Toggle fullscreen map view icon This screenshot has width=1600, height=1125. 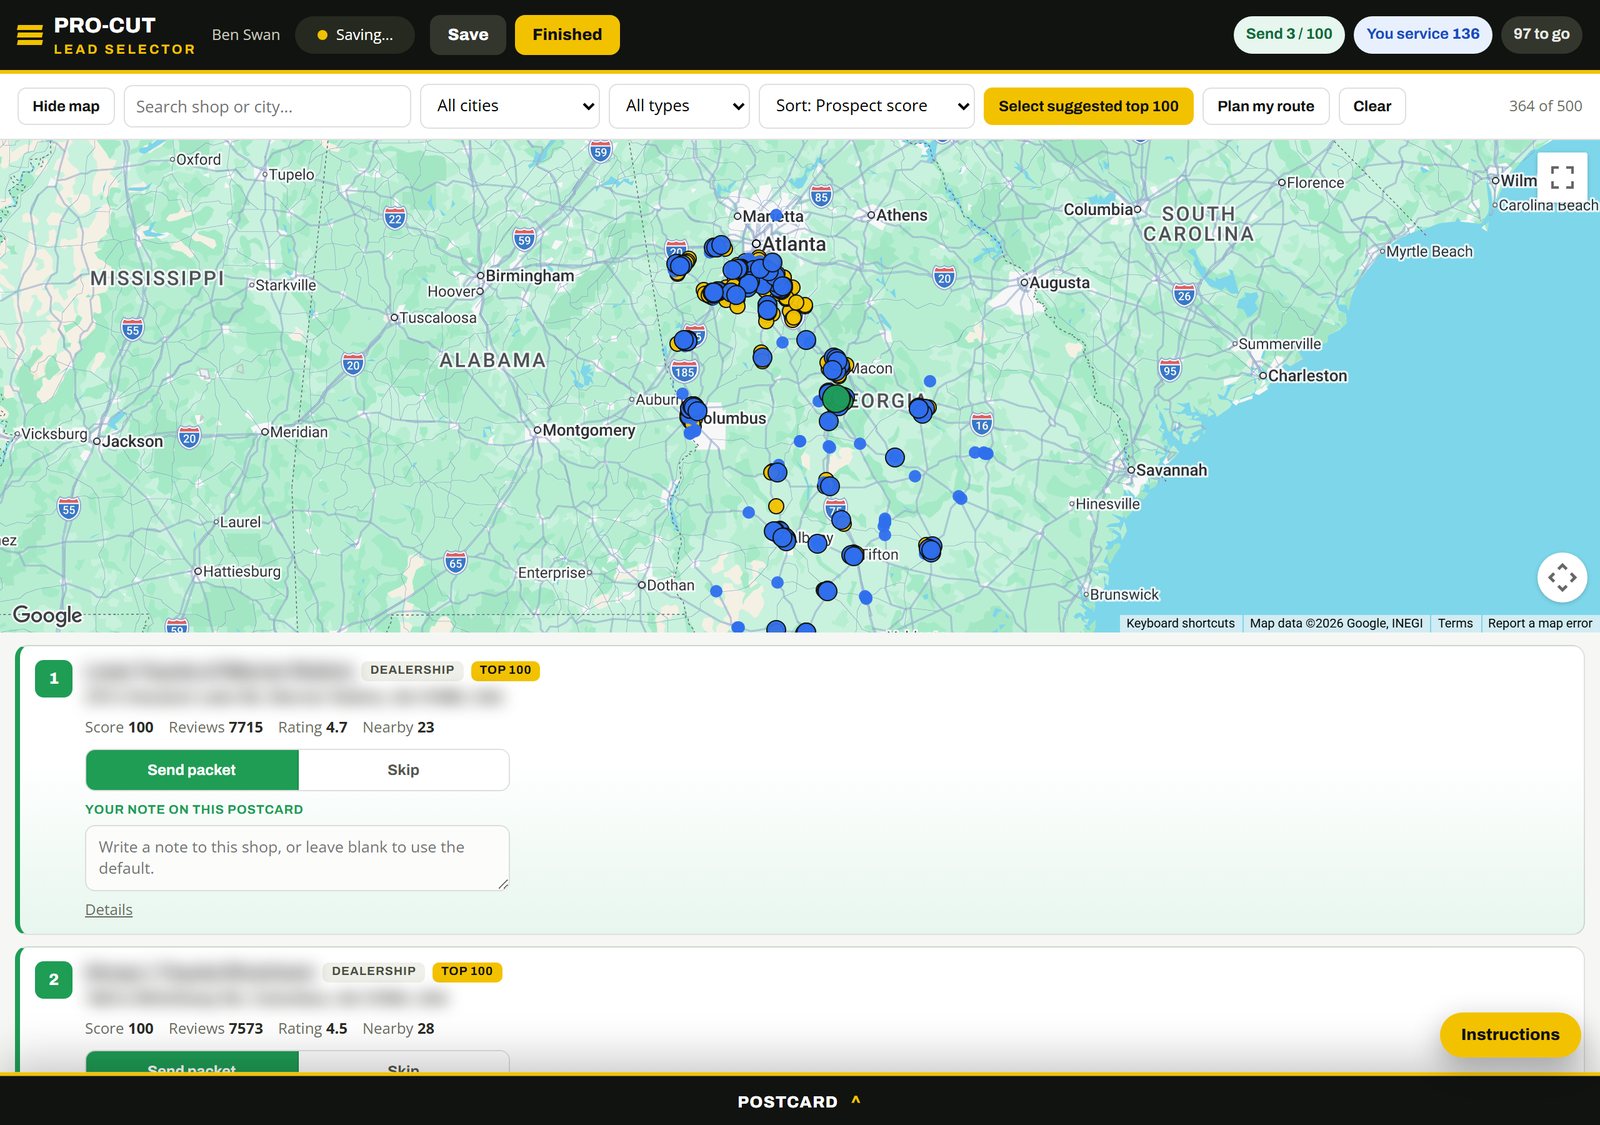click(x=1562, y=178)
